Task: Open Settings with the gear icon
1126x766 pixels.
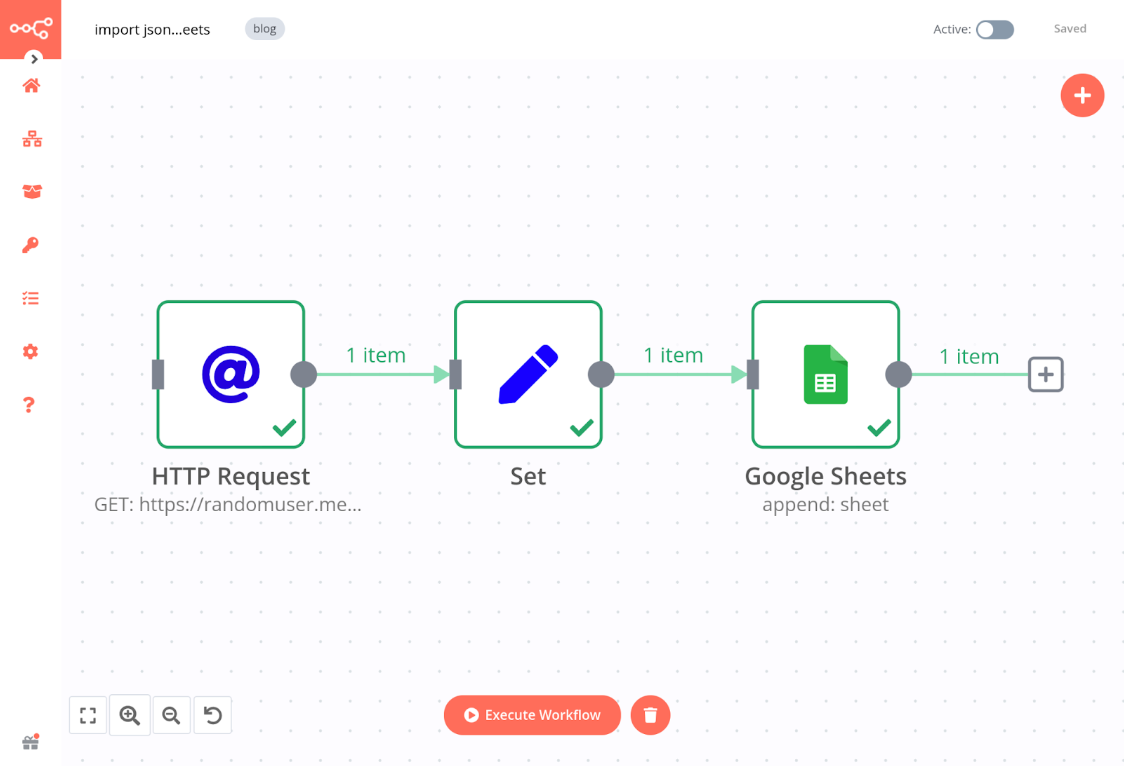Action: (30, 351)
